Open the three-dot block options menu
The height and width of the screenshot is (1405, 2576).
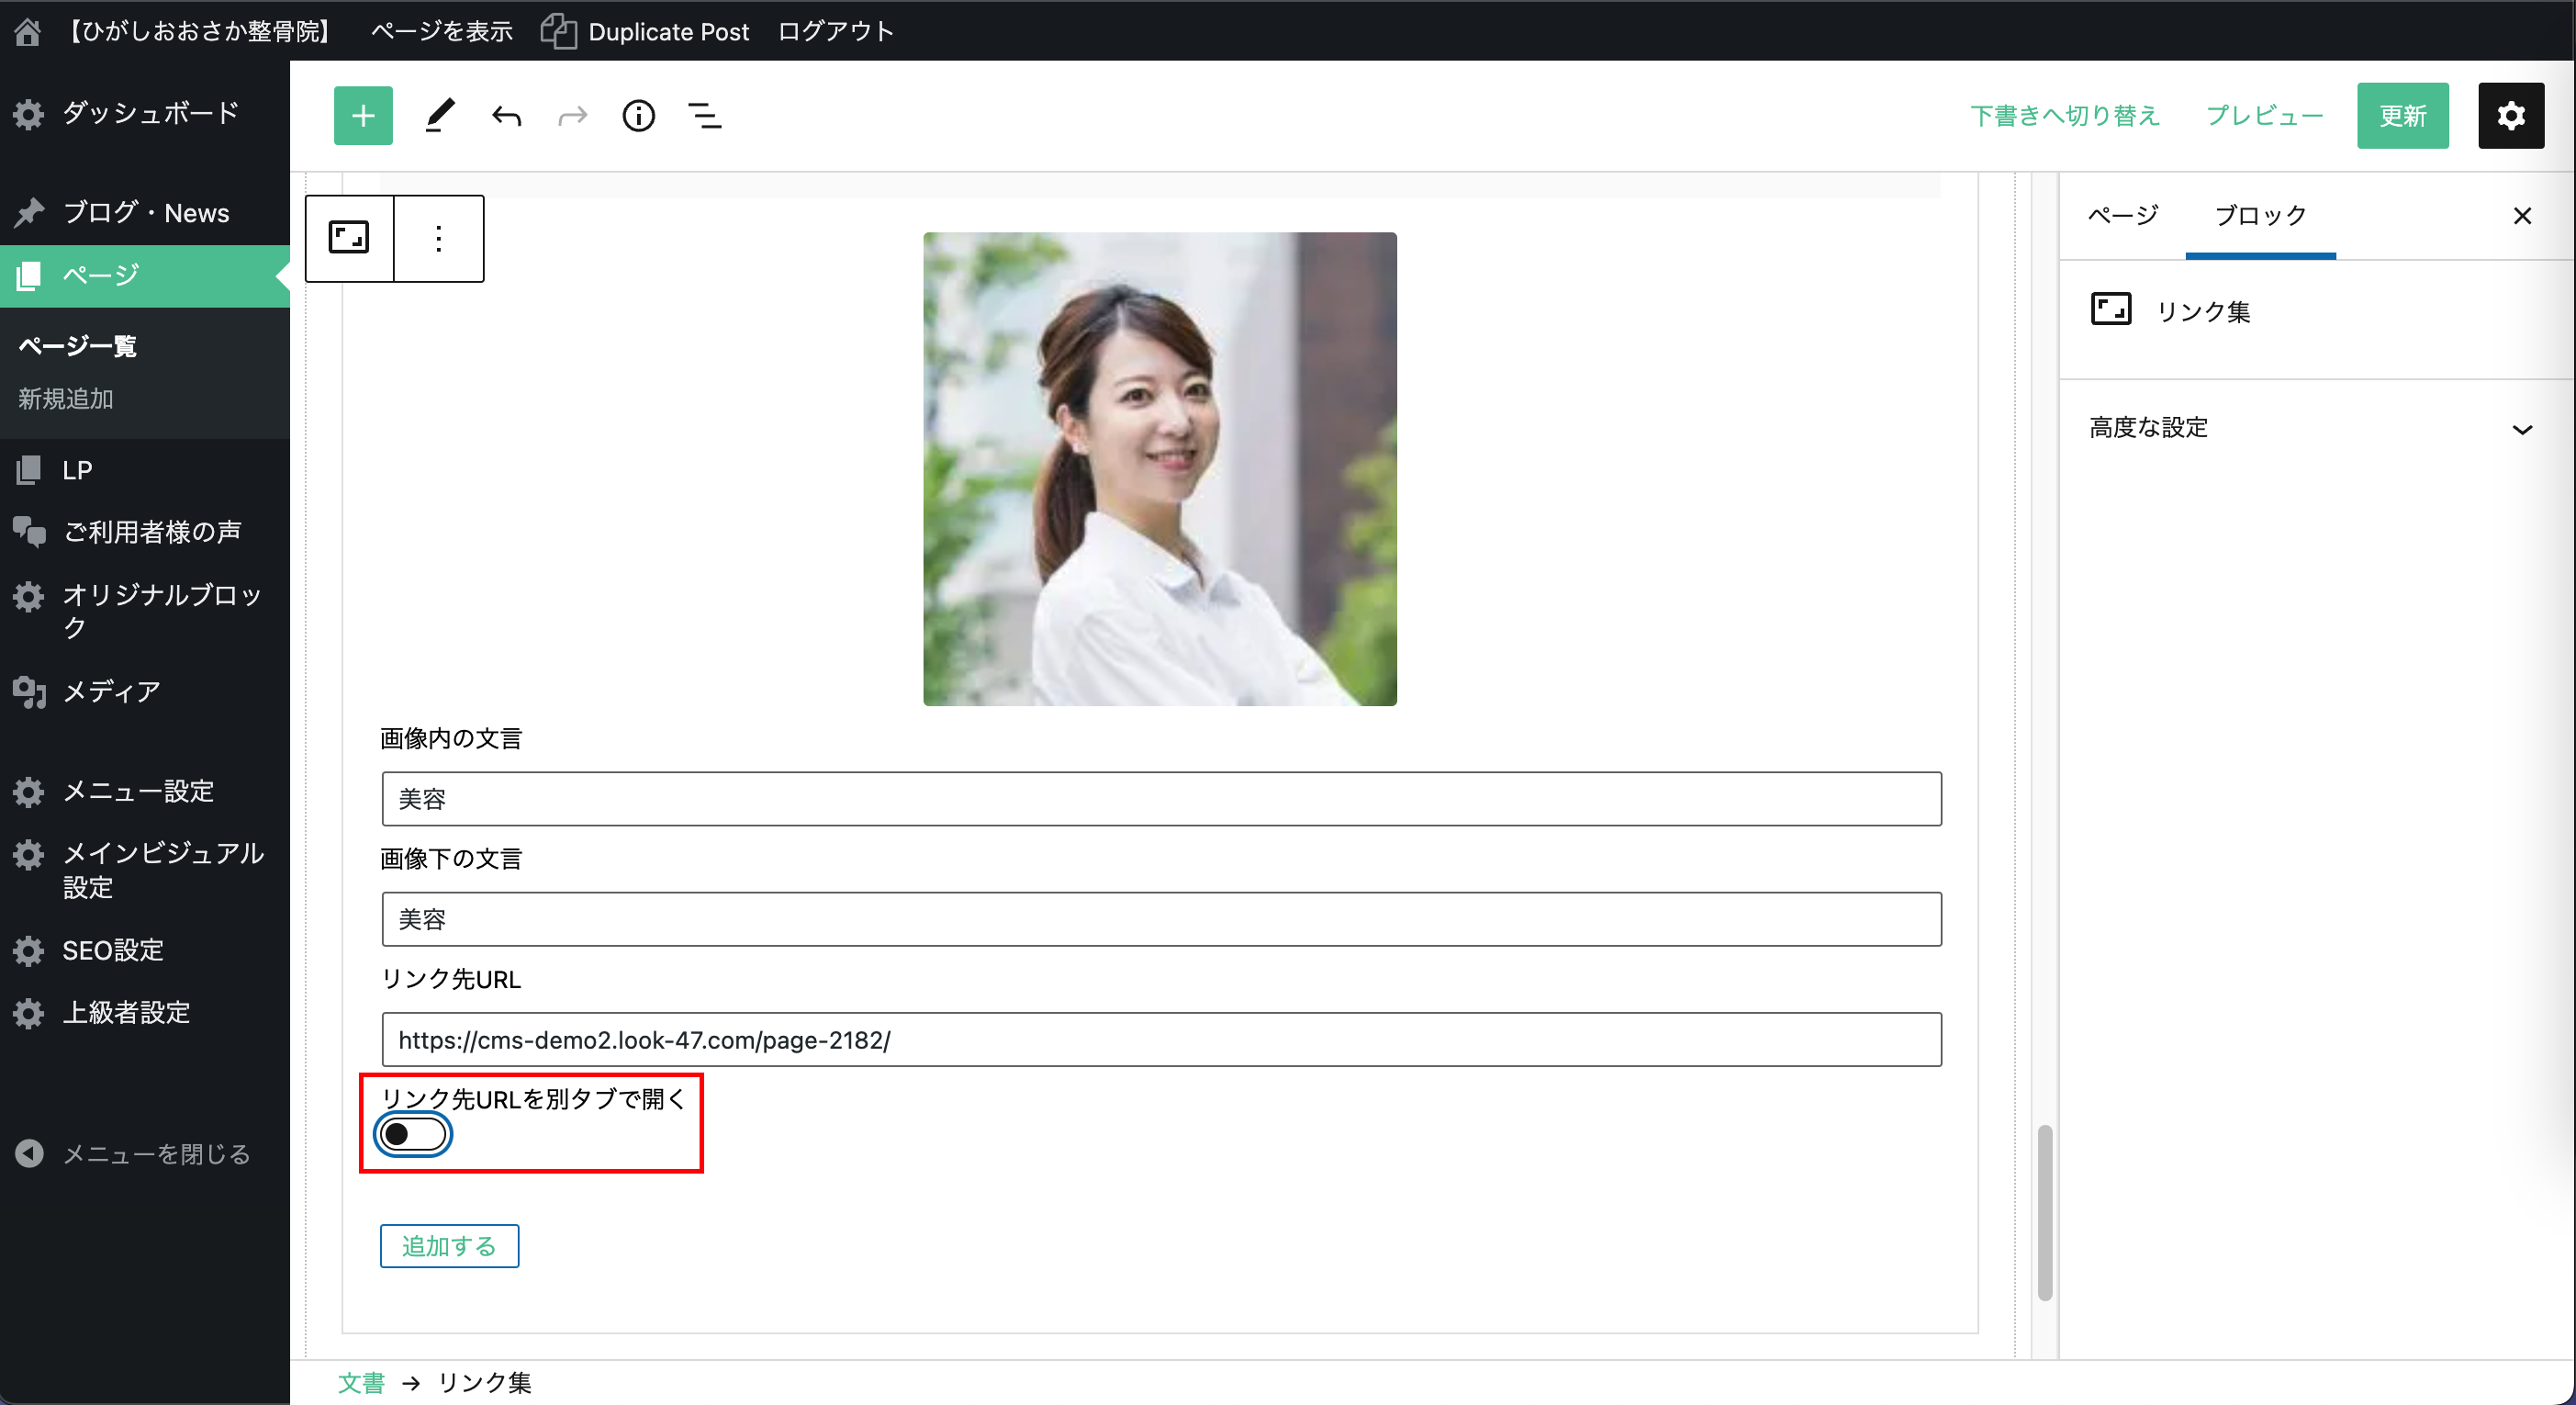point(438,238)
